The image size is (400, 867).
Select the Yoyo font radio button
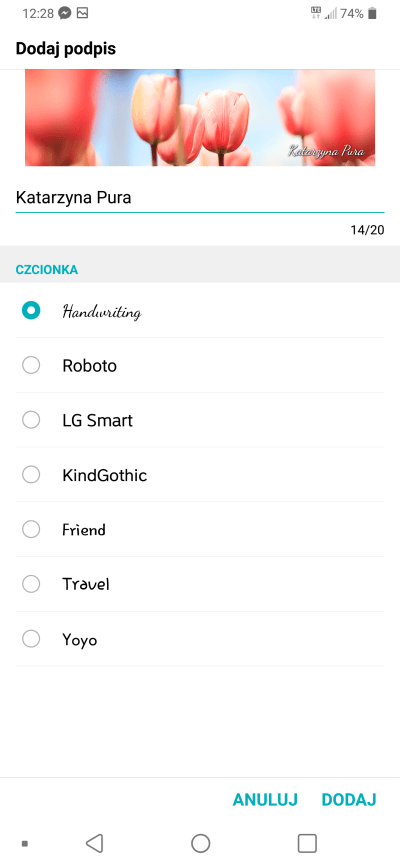[30, 639]
